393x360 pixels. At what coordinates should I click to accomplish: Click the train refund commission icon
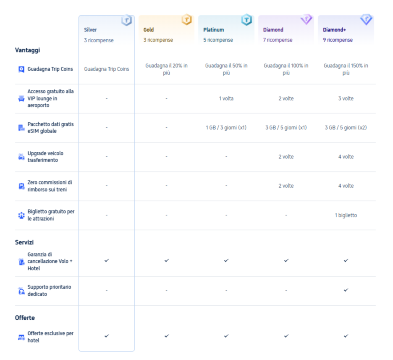[21, 186]
